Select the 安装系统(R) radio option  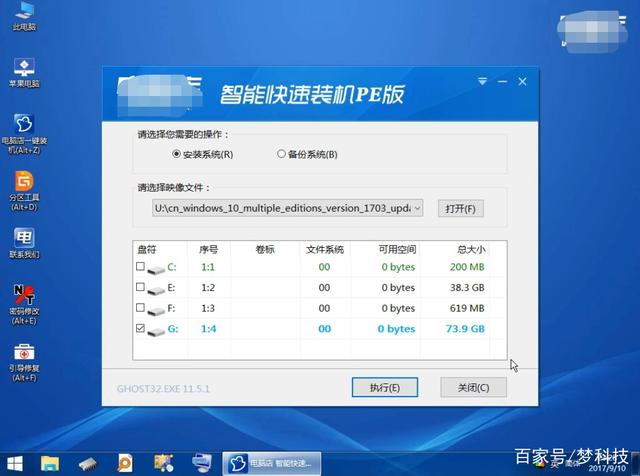202,154
